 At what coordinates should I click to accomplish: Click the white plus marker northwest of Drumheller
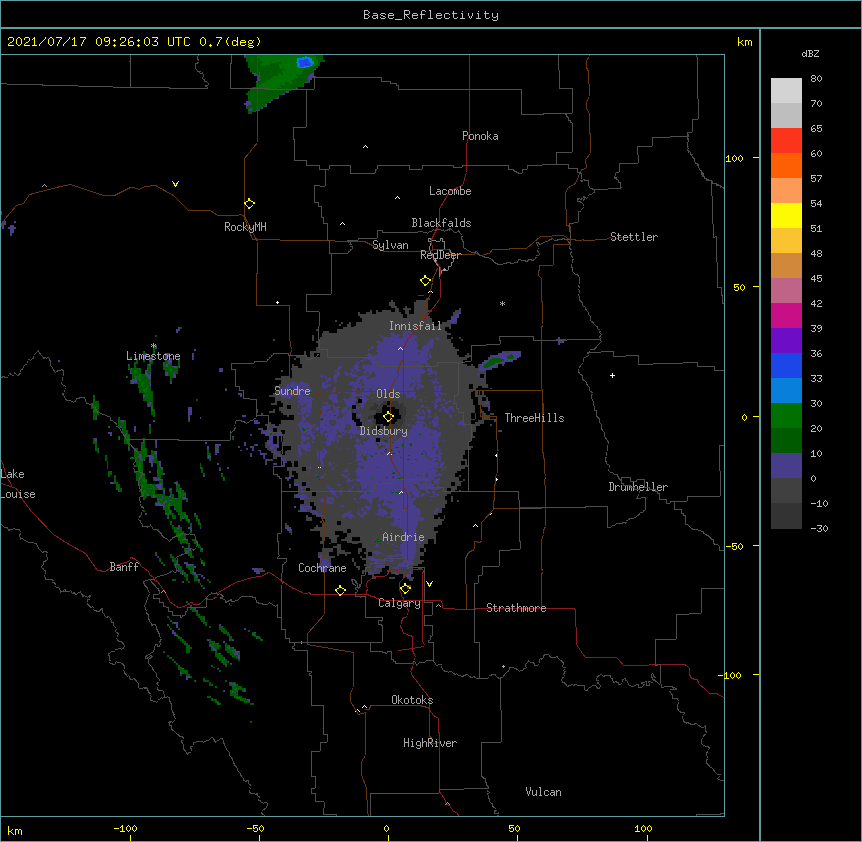coord(612,375)
